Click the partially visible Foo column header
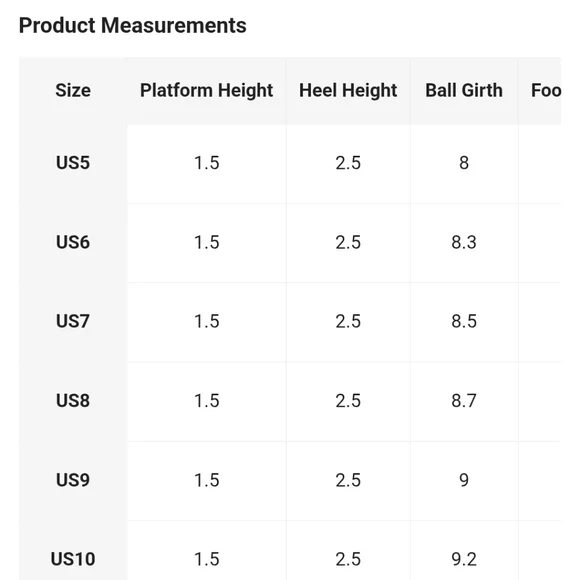This screenshot has width=580, height=580. (x=546, y=90)
